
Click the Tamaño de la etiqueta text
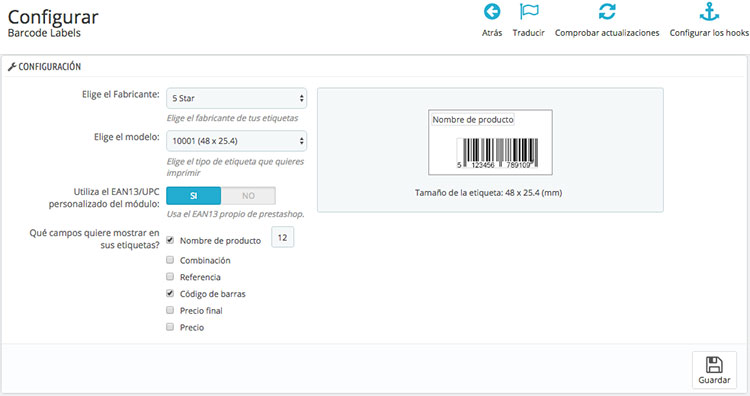tap(488, 193)
